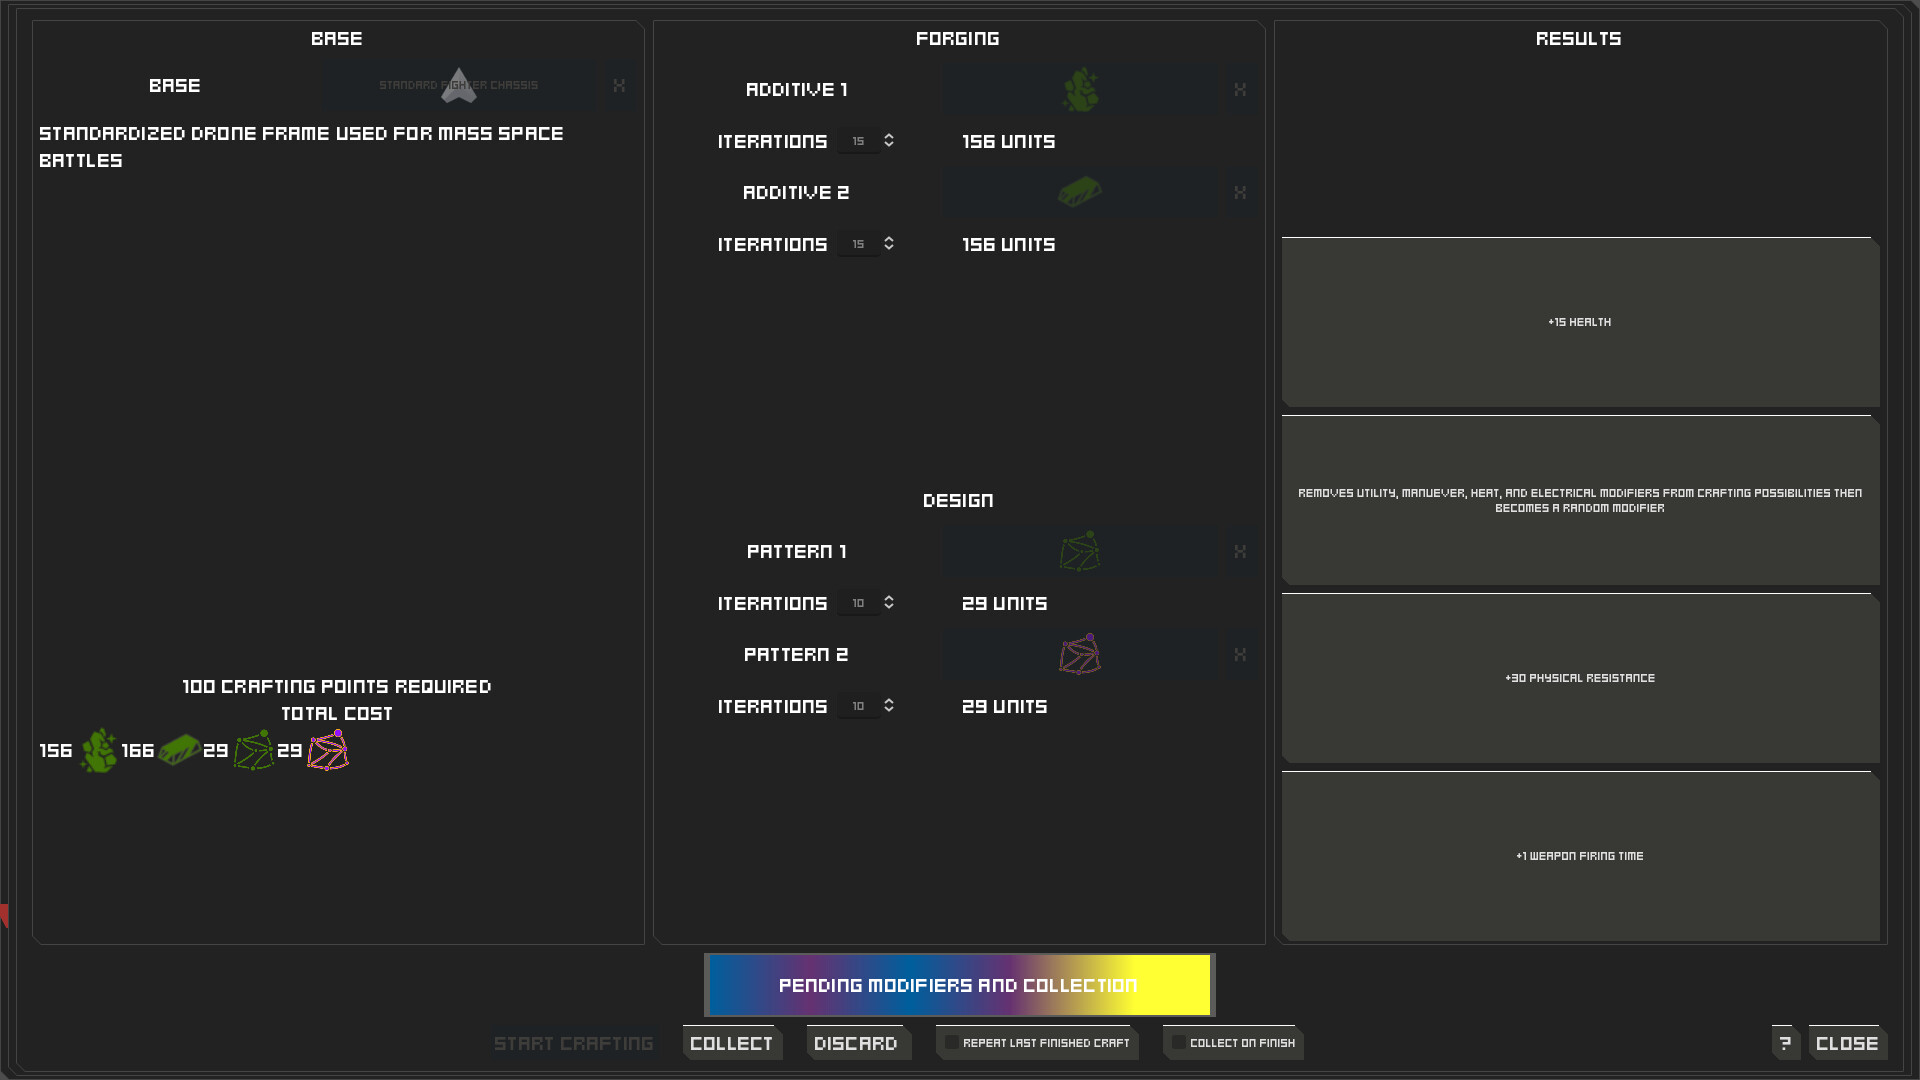The width and height of the screenshot is (1920, 1080).
Task: Remove Additive 2 using its X icon
Action: [1240, 193]
